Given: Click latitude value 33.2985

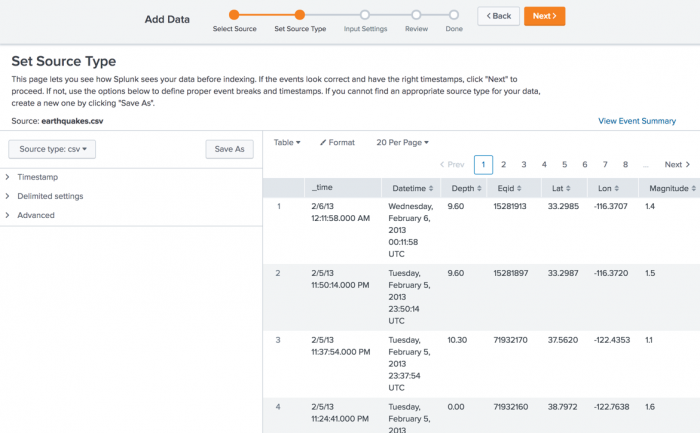Looking at the screenshot, I should (x=563, y=206).
